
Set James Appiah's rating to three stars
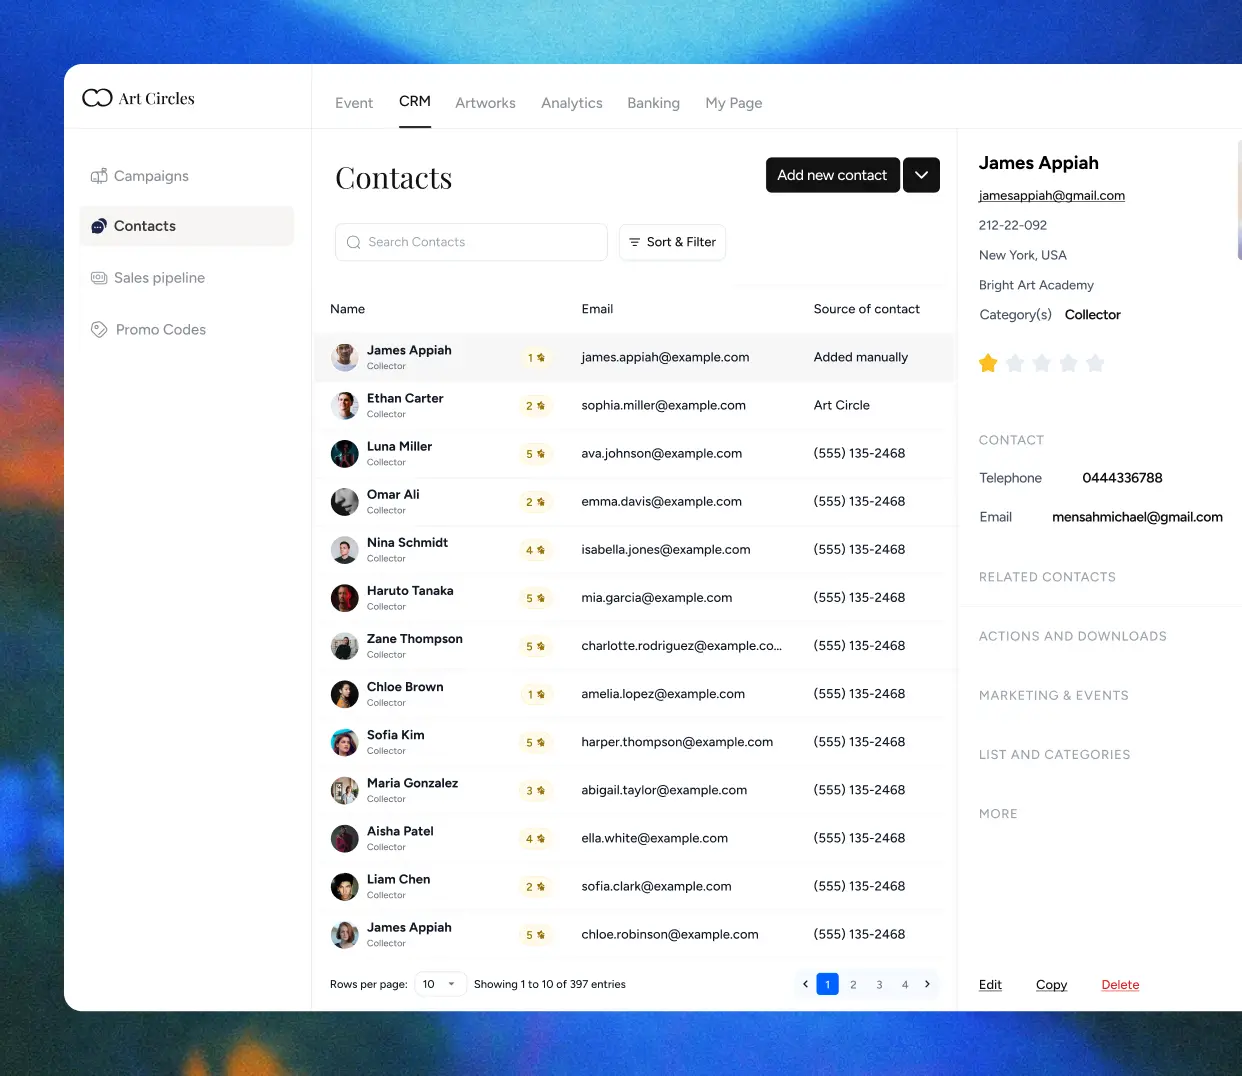coord(1041,363)
